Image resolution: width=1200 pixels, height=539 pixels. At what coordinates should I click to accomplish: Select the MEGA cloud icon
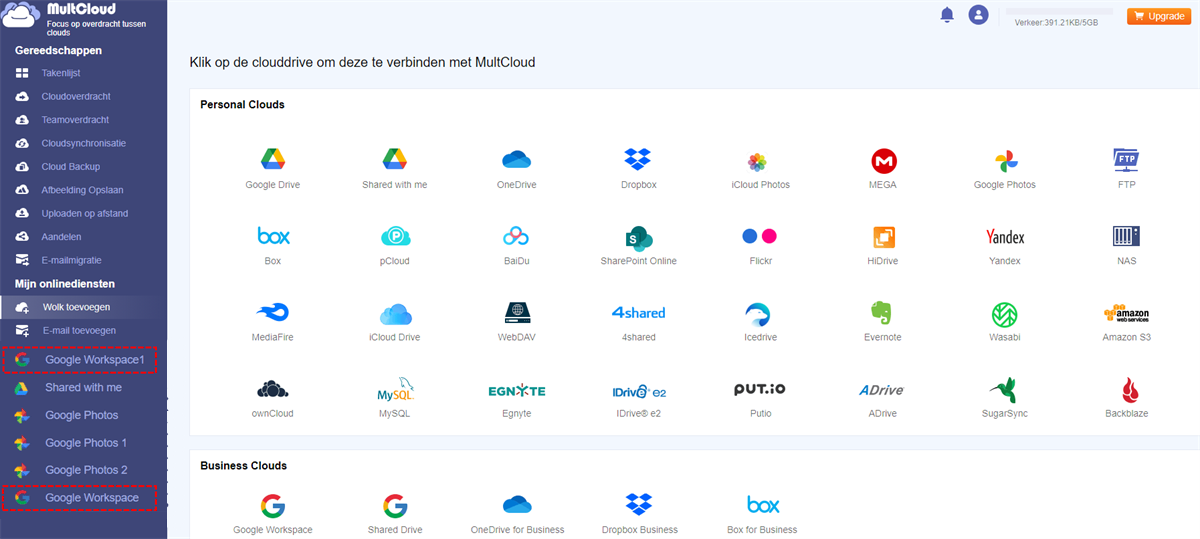pos(883,160)
